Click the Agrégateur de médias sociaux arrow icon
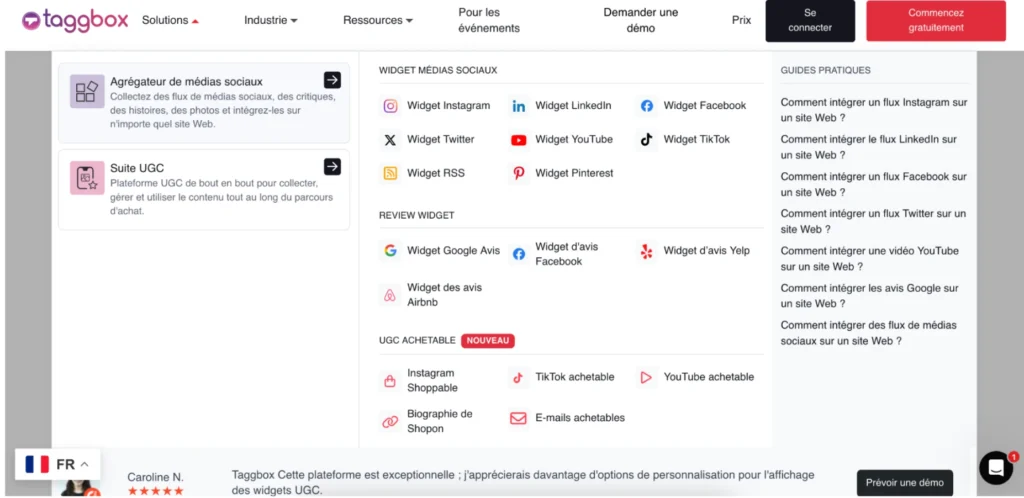 click(332, 80)
